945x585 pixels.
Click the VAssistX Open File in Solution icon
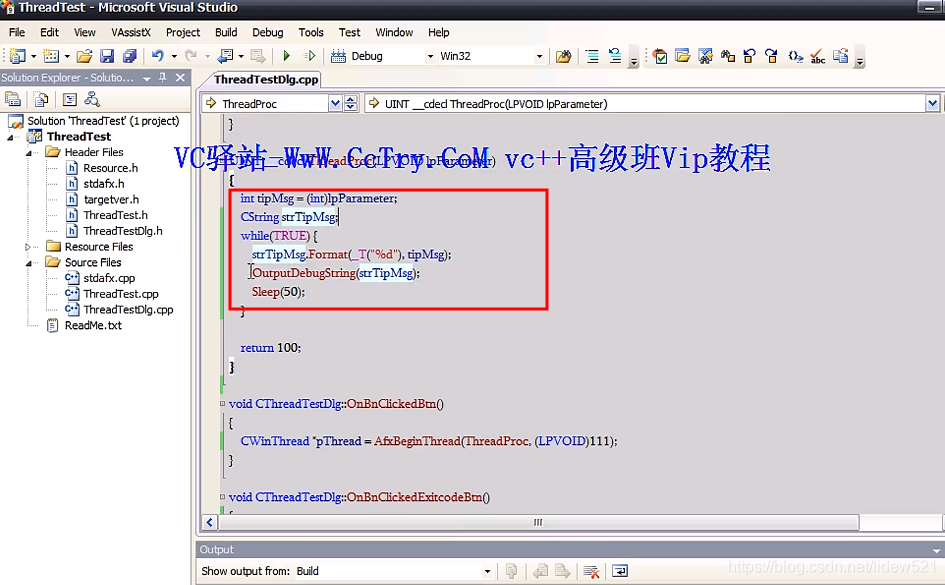click(682, 57)
